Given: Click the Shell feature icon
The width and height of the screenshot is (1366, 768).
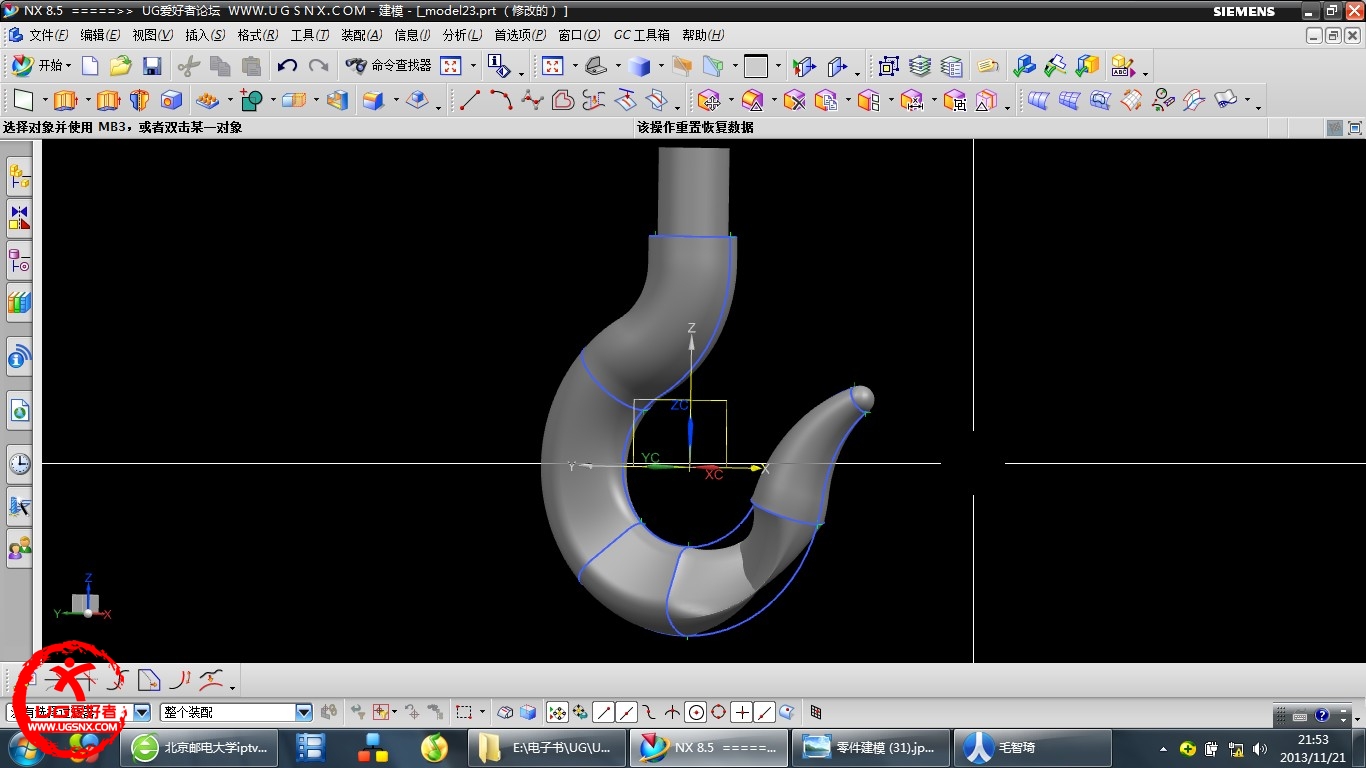Looking at the screenshot, I should [338, 100].
